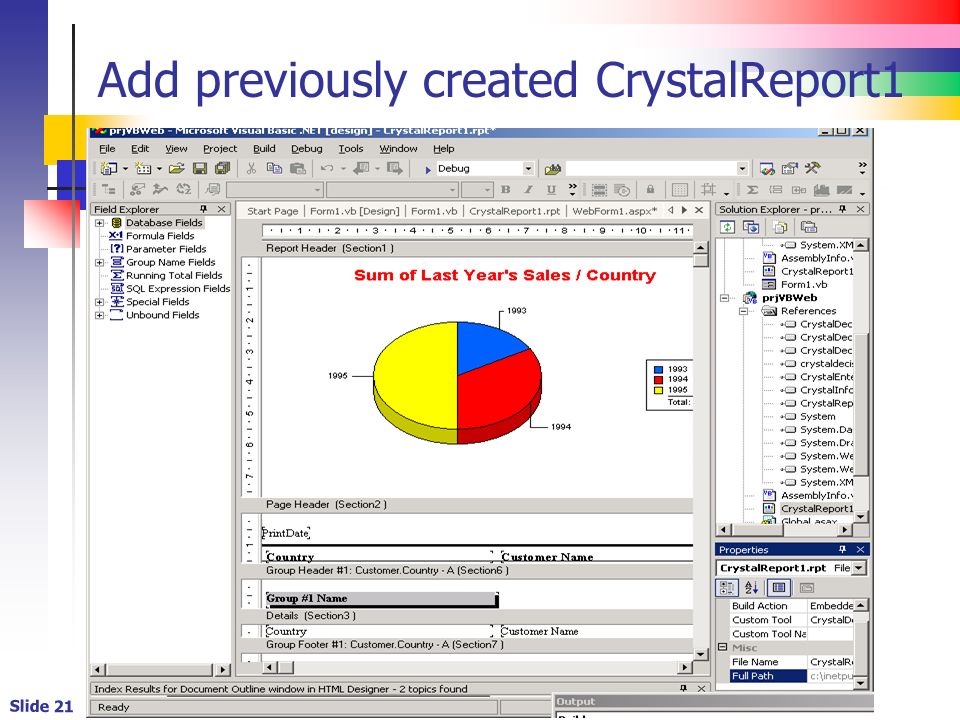The image size is (960, 720).
Task: Click the pie chart in Report Header
Action: (457, 382)
